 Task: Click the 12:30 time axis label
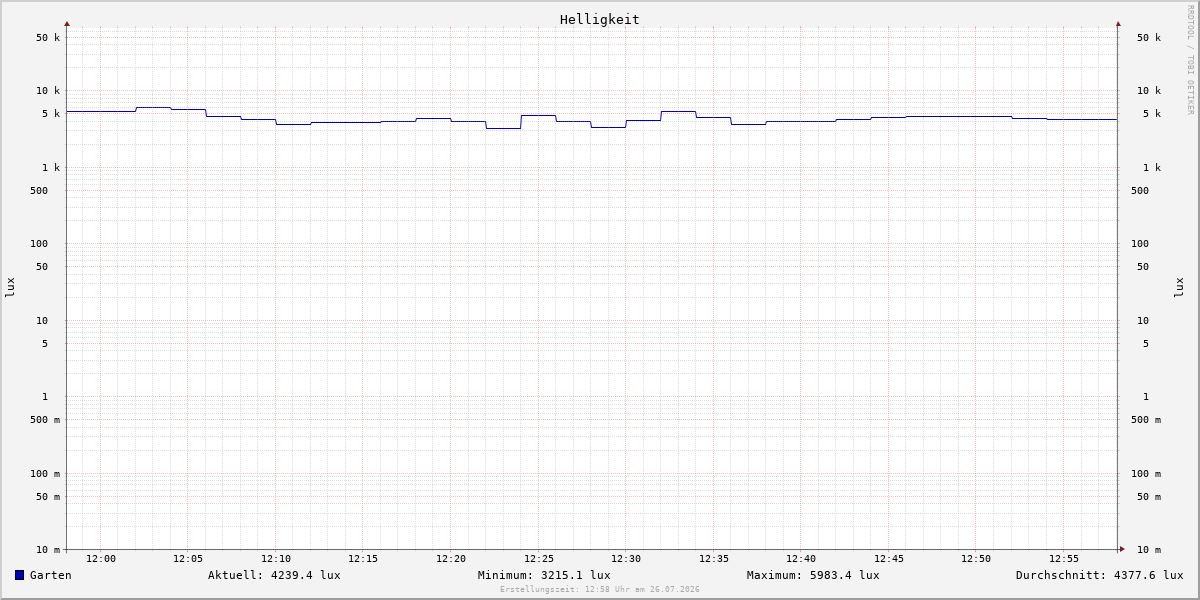click(626, 559)
